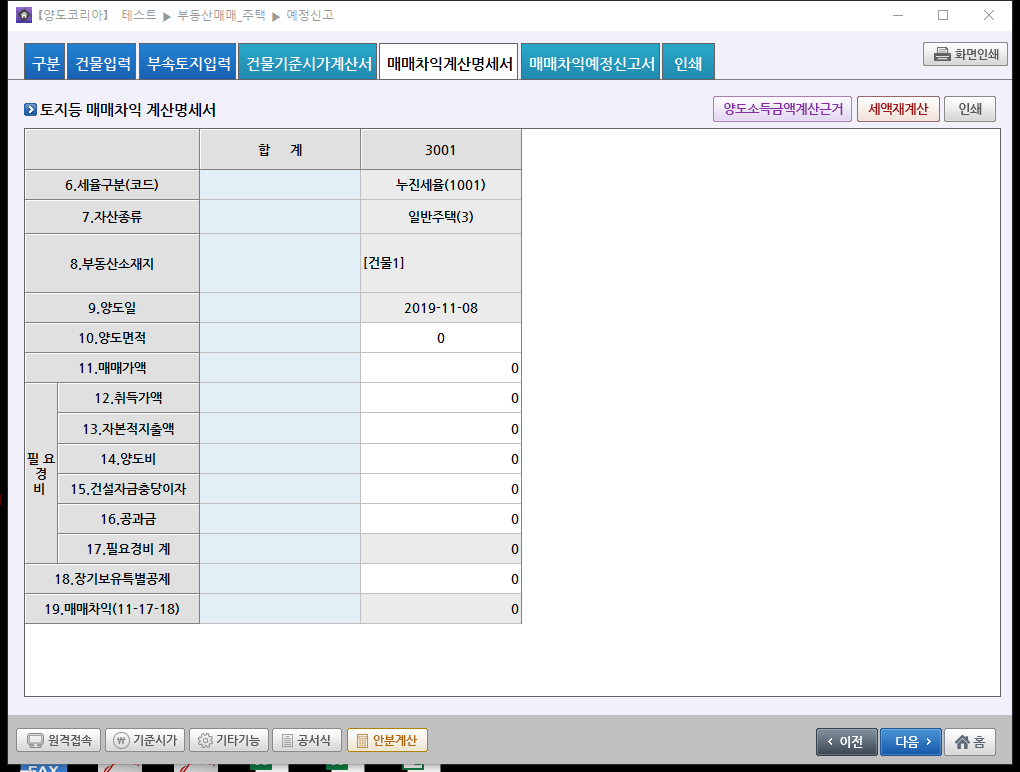Click the 12.취득가액 value field
This screenshot has height=772, width=1020.
441,398
